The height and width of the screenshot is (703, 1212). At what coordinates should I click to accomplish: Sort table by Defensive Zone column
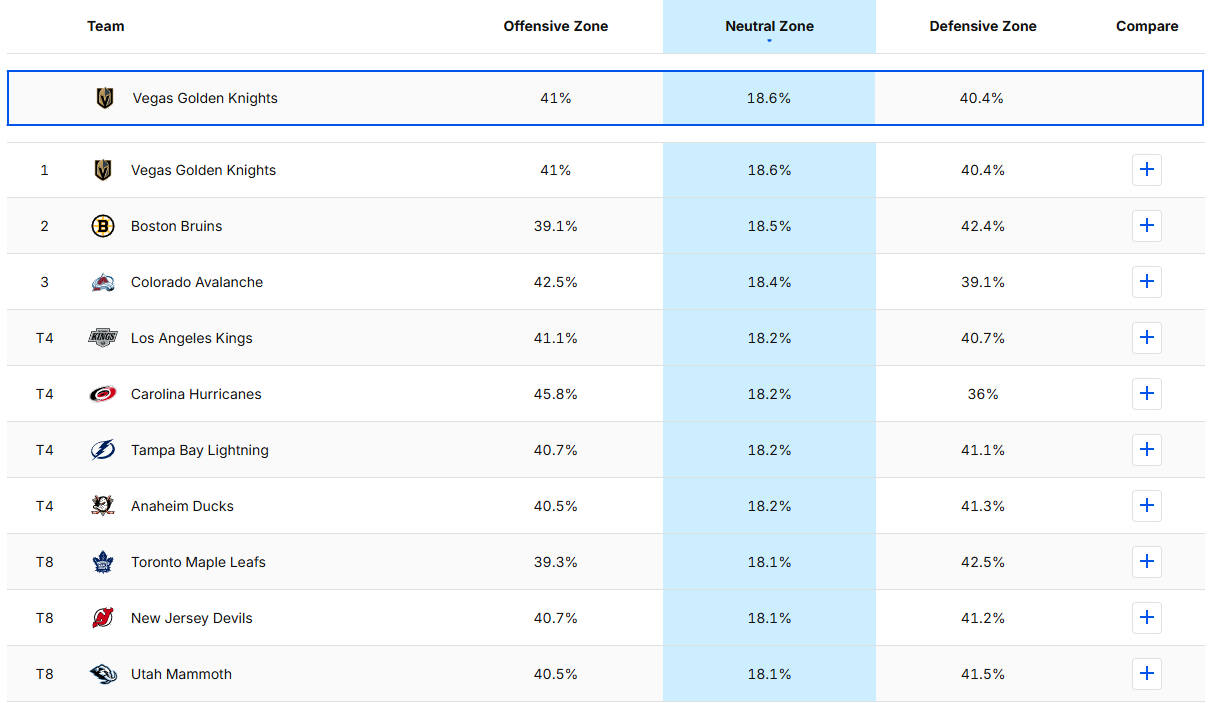[x=982, y=27]
